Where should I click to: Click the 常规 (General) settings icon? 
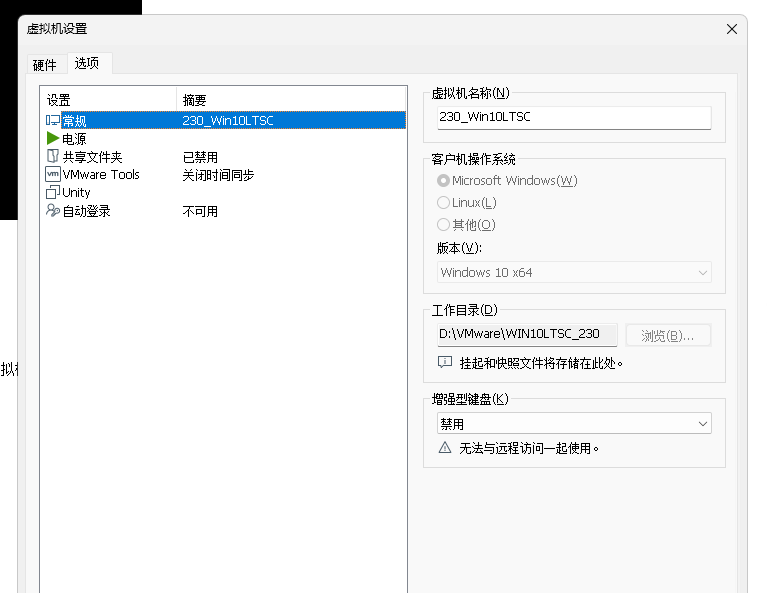pyautogui.click(x=53, y=120)
